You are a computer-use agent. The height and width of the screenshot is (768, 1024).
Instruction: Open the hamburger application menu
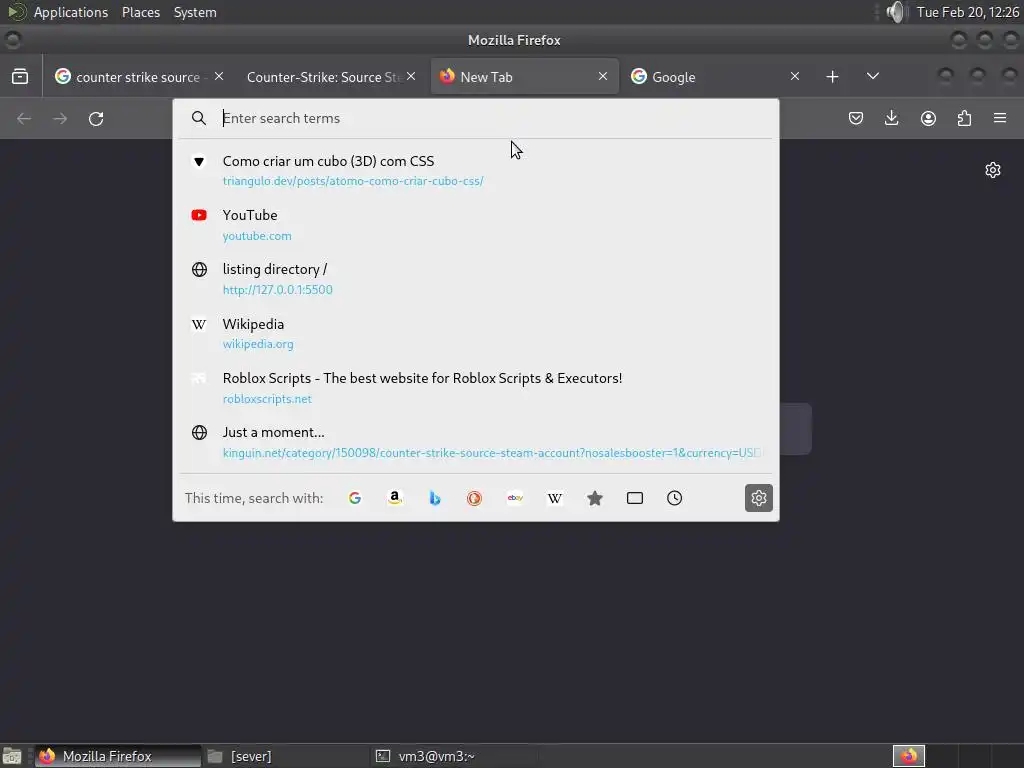point(1000,118)
